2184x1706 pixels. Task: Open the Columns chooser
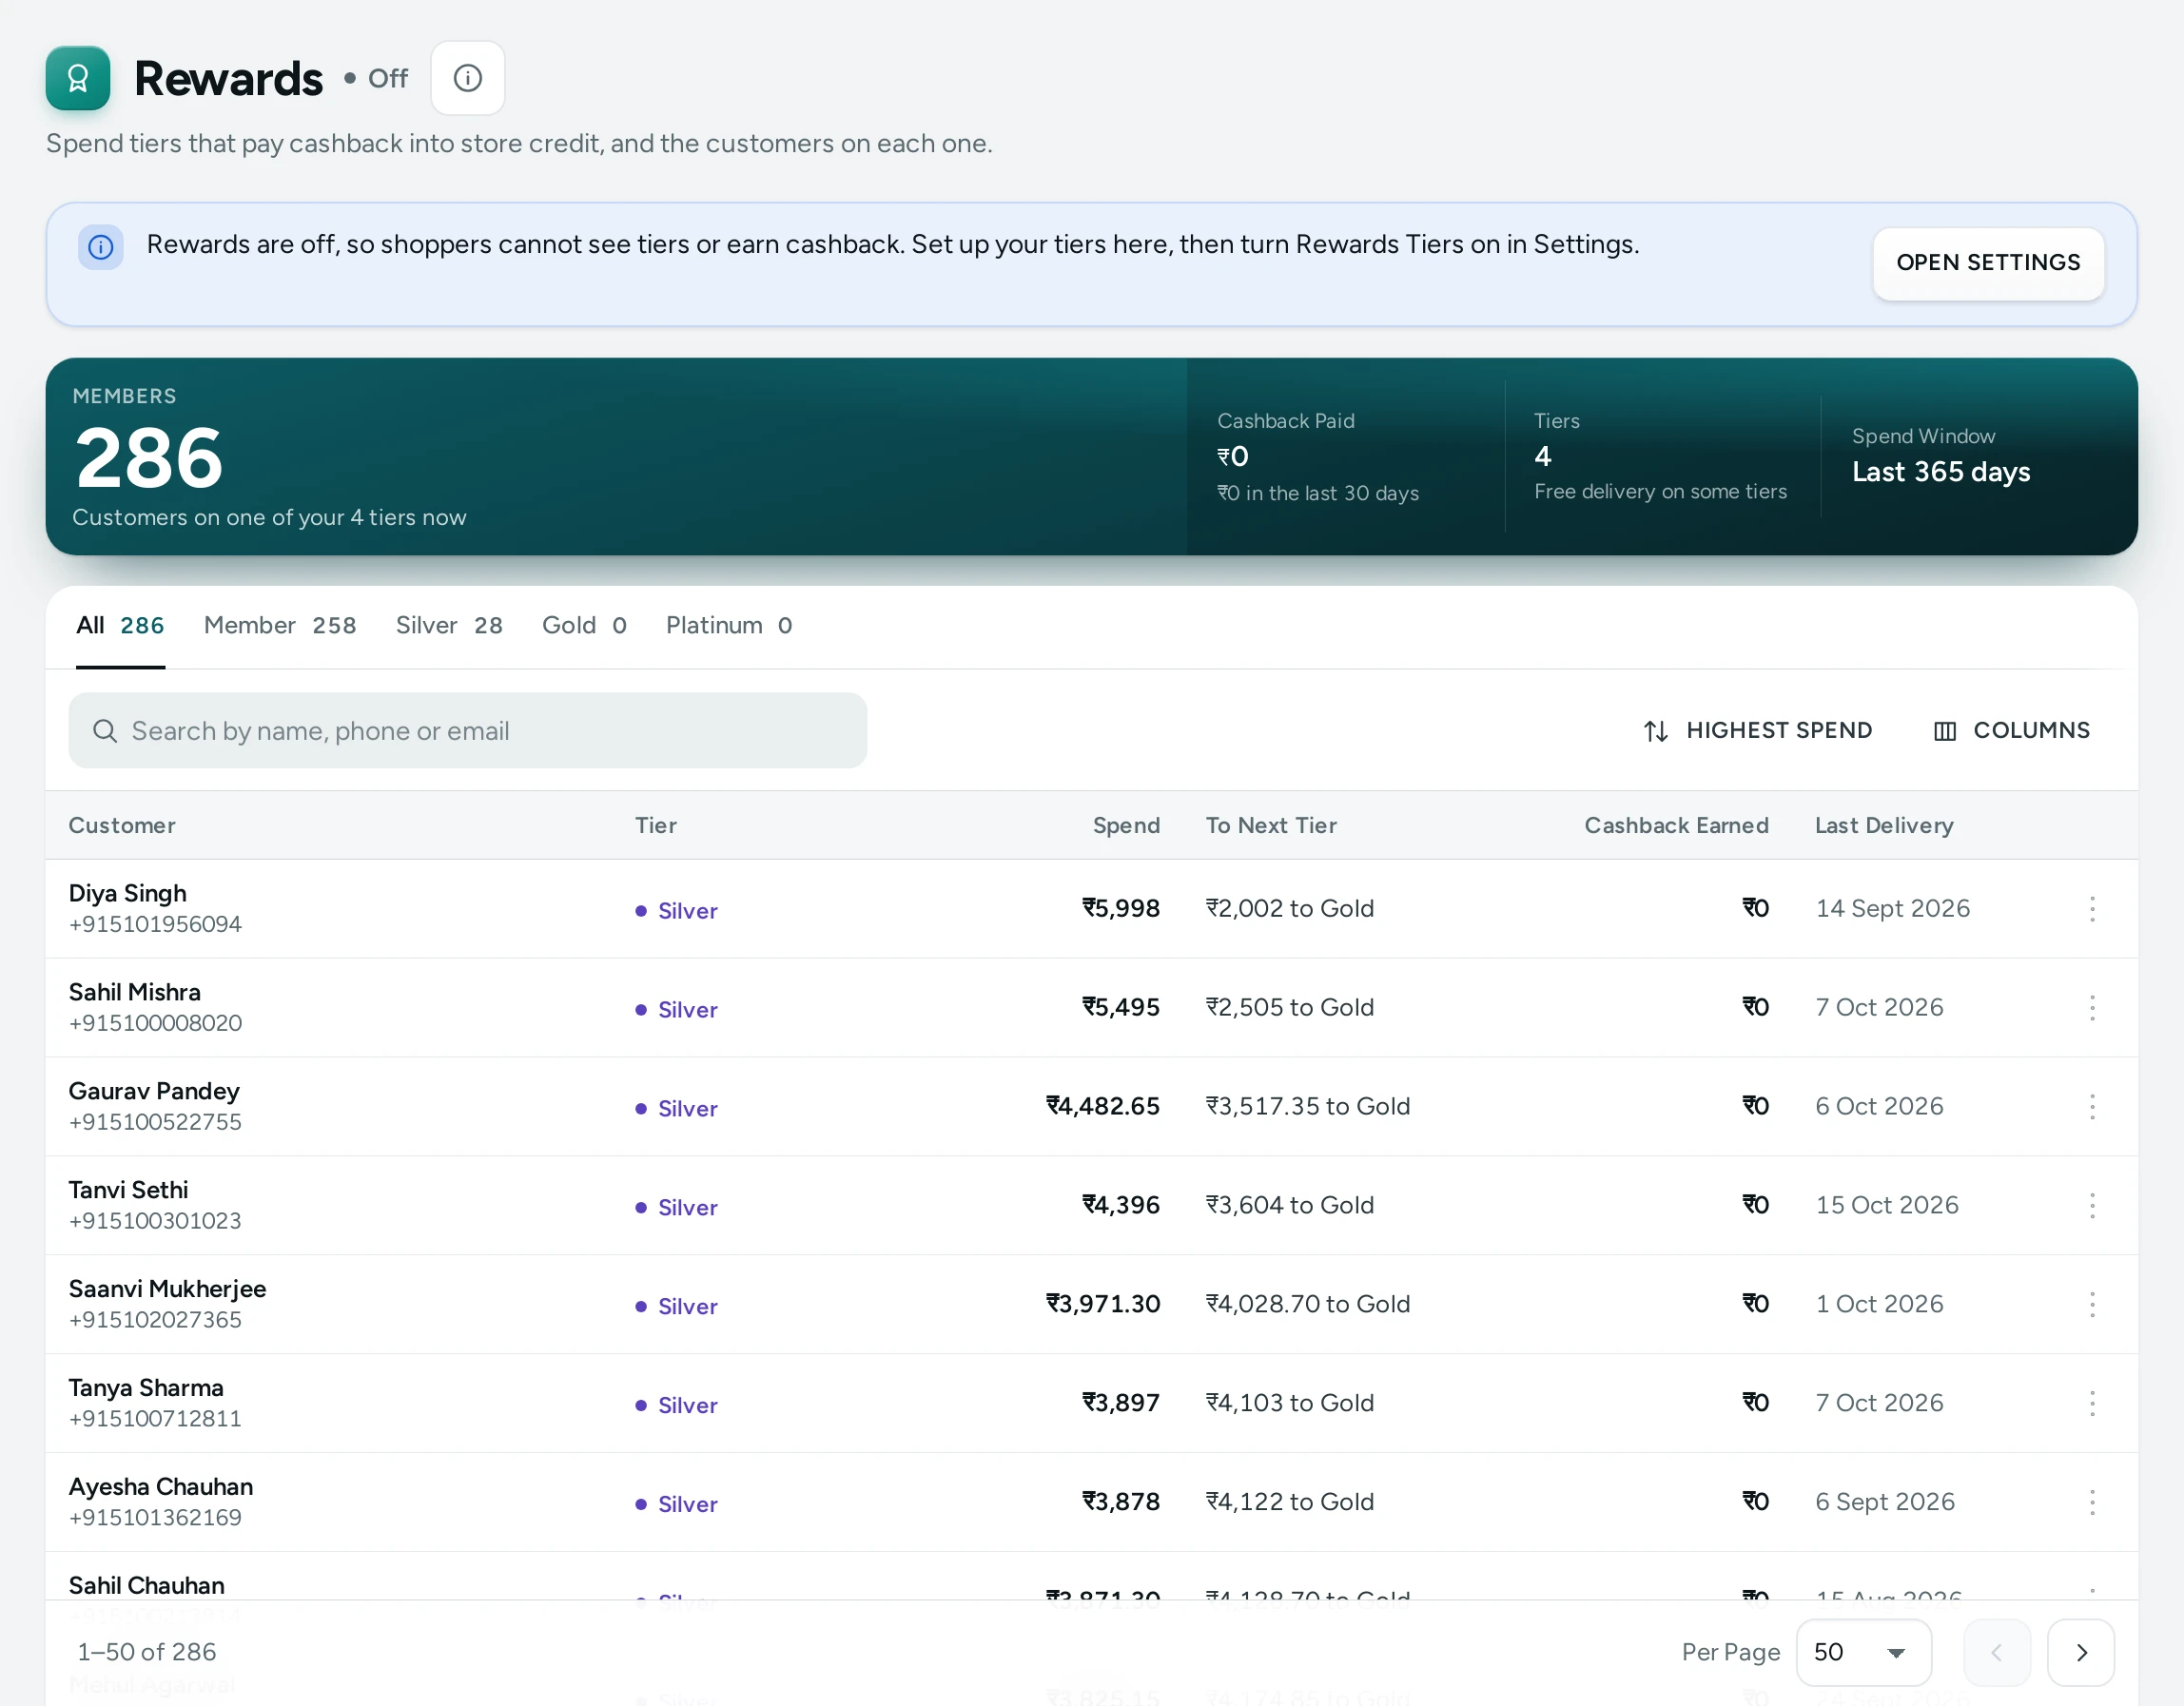point(2012,731)
